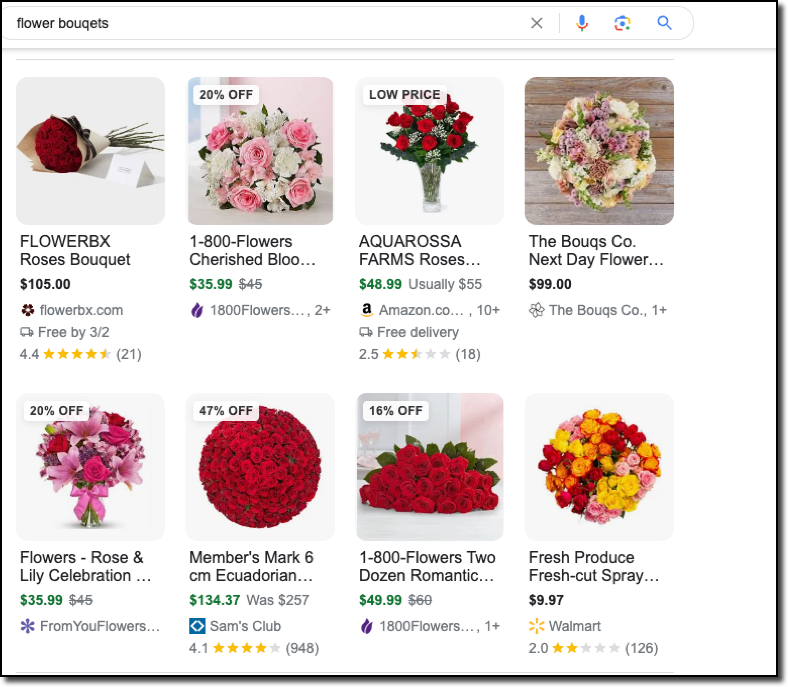Click the 2.0 star rating with (126) reviews
Viewport: 788px width, 687px height.
point(594,648)
